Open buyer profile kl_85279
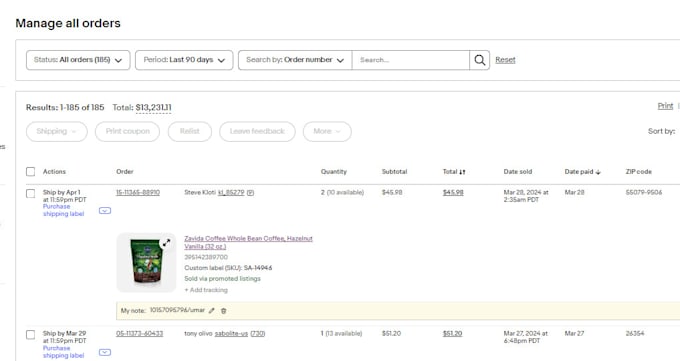Image resolution: width=680 pixels, height=361 pixels. 231,192
